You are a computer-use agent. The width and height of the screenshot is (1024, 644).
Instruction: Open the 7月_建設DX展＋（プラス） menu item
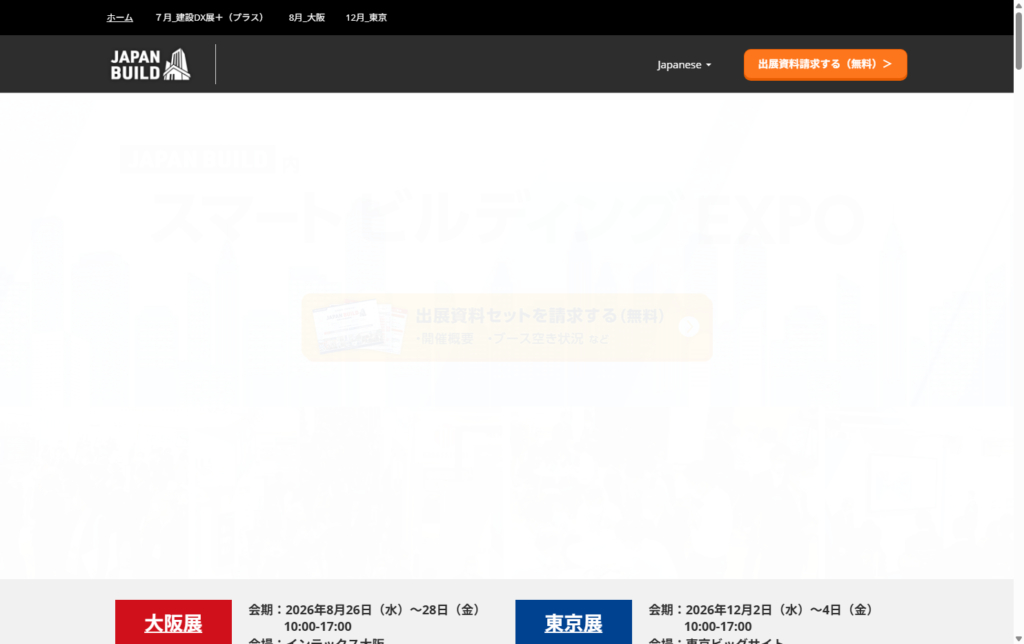(209, 17)
